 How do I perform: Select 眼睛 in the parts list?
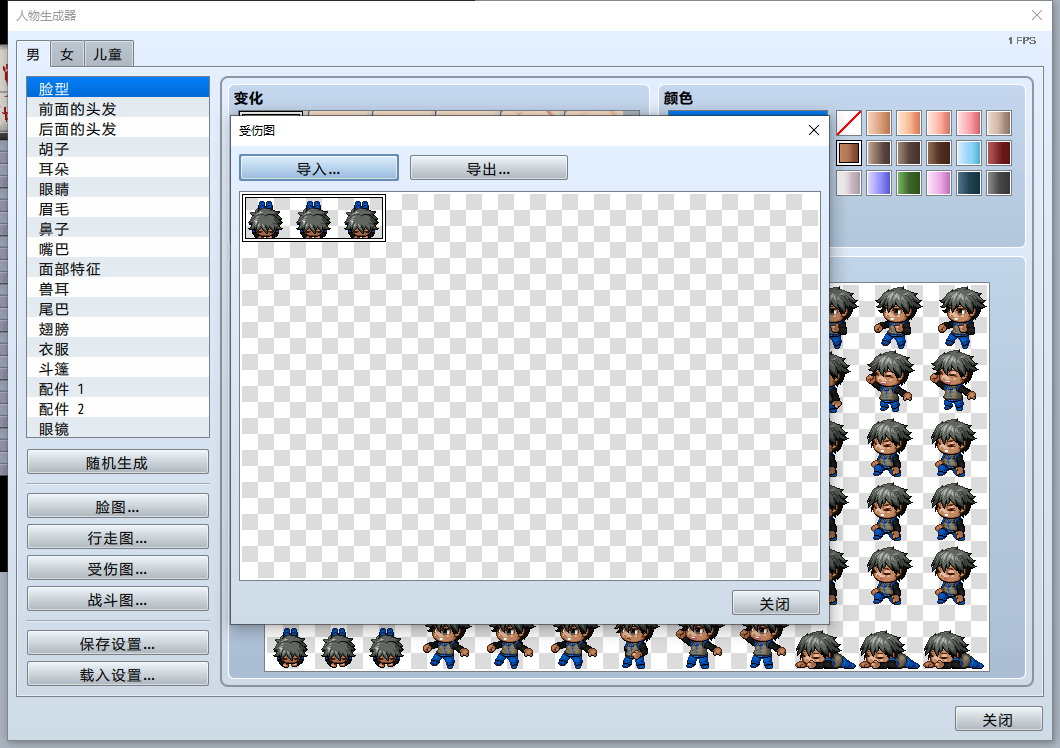click(x=118, y=189)
